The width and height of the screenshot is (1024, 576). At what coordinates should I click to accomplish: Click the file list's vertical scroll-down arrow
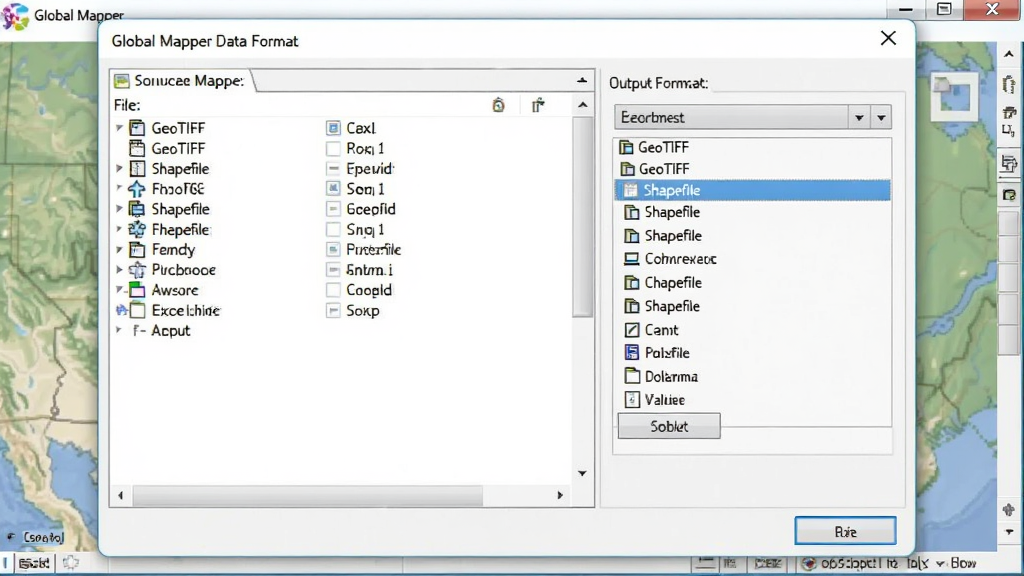582,473
